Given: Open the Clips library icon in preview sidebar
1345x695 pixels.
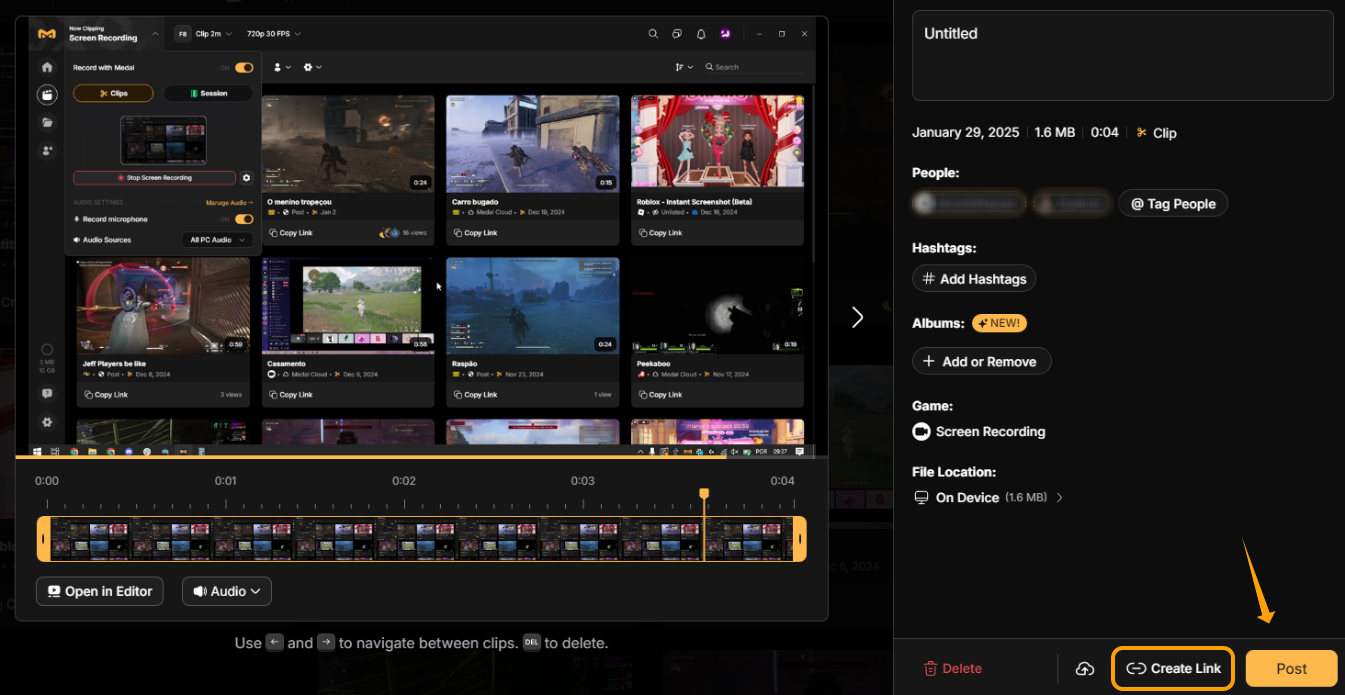Looking at the screenshot, I should pyautogui.click(x=47, y=95).
